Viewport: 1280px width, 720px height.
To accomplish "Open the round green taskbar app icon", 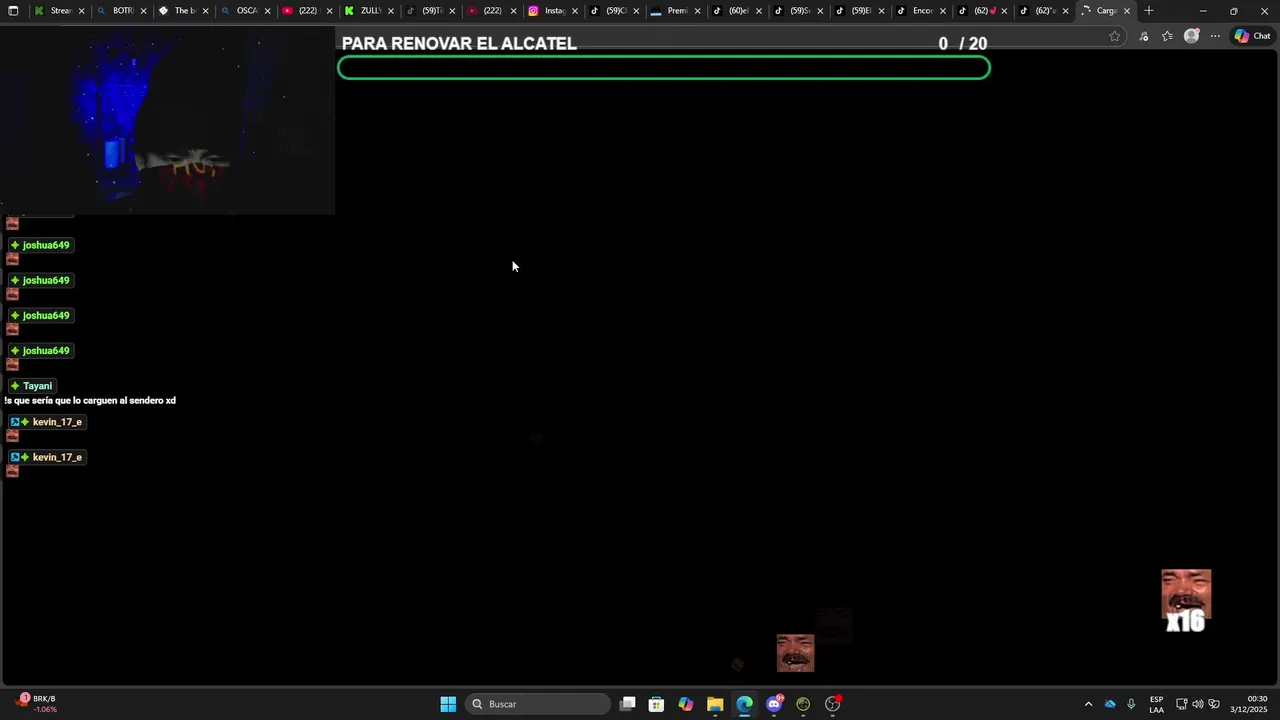I will point(803,704).
